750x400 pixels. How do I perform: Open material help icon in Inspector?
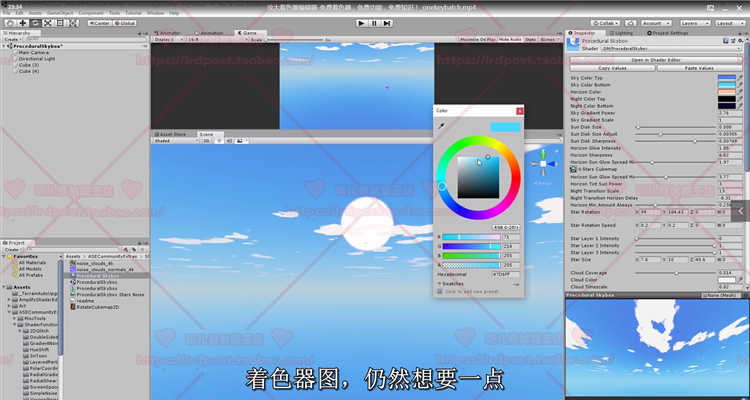click(726, 42)
